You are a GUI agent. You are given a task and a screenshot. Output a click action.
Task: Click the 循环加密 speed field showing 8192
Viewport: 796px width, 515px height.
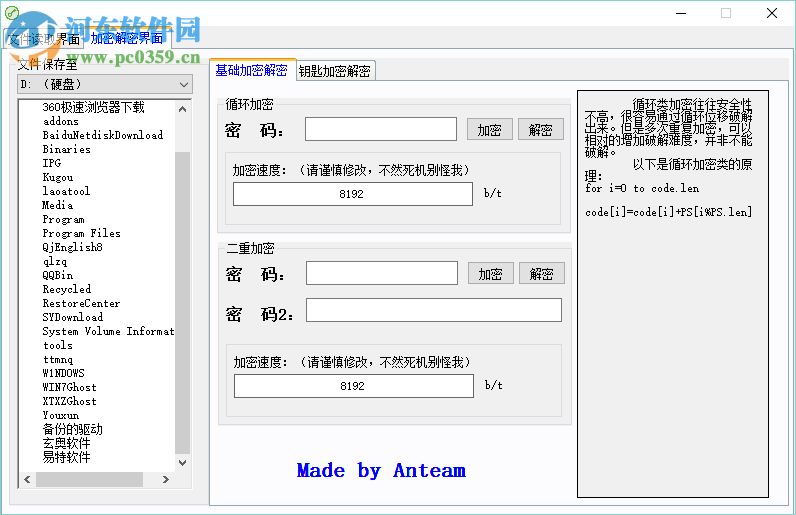[353, 194]
